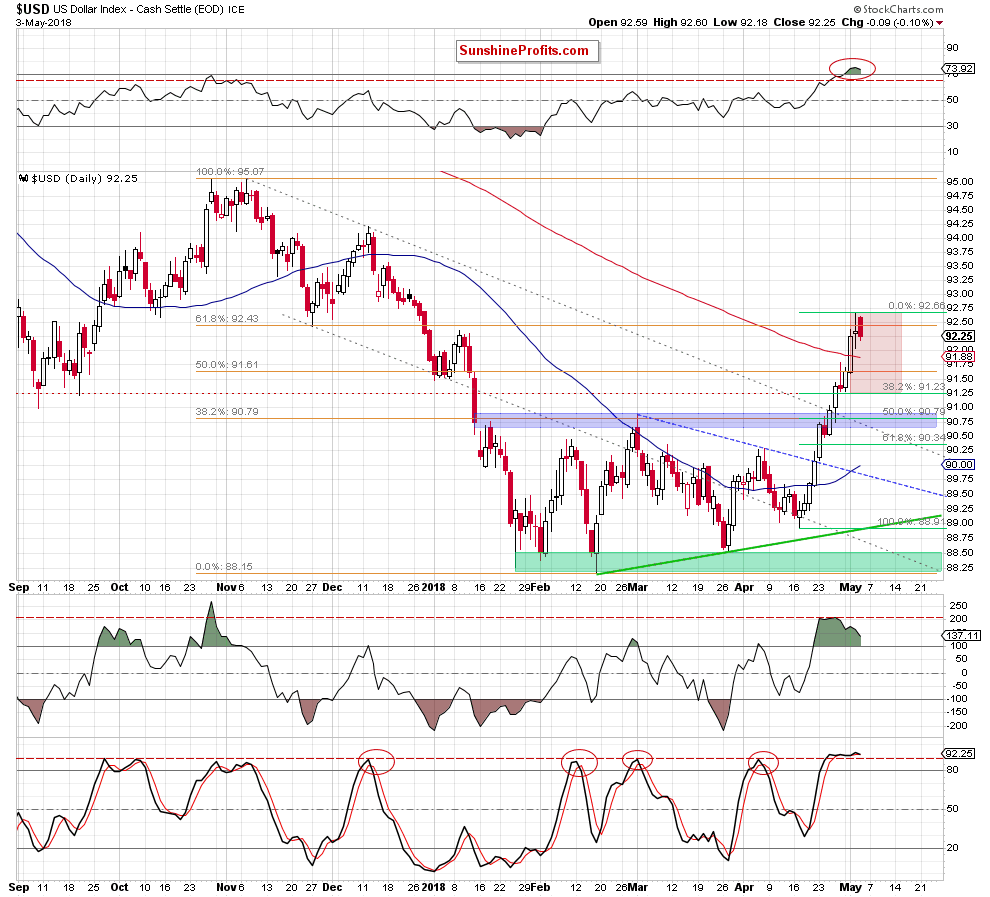The height and width of the screenshot is (897, 990).
Task: Click the '50.0%: 90.79' retracement label
Action: point(914,412)
